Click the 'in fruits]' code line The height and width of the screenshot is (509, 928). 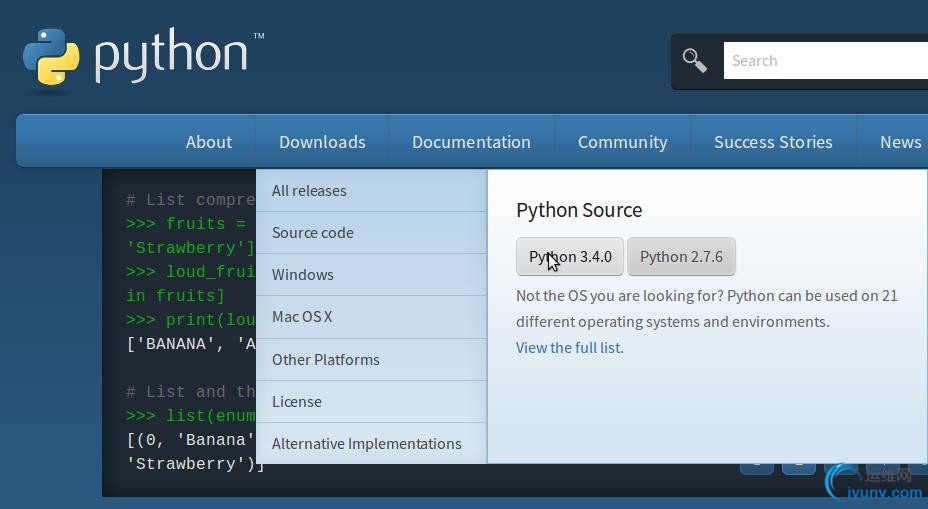pyautogui.click(x=175, y=295)
